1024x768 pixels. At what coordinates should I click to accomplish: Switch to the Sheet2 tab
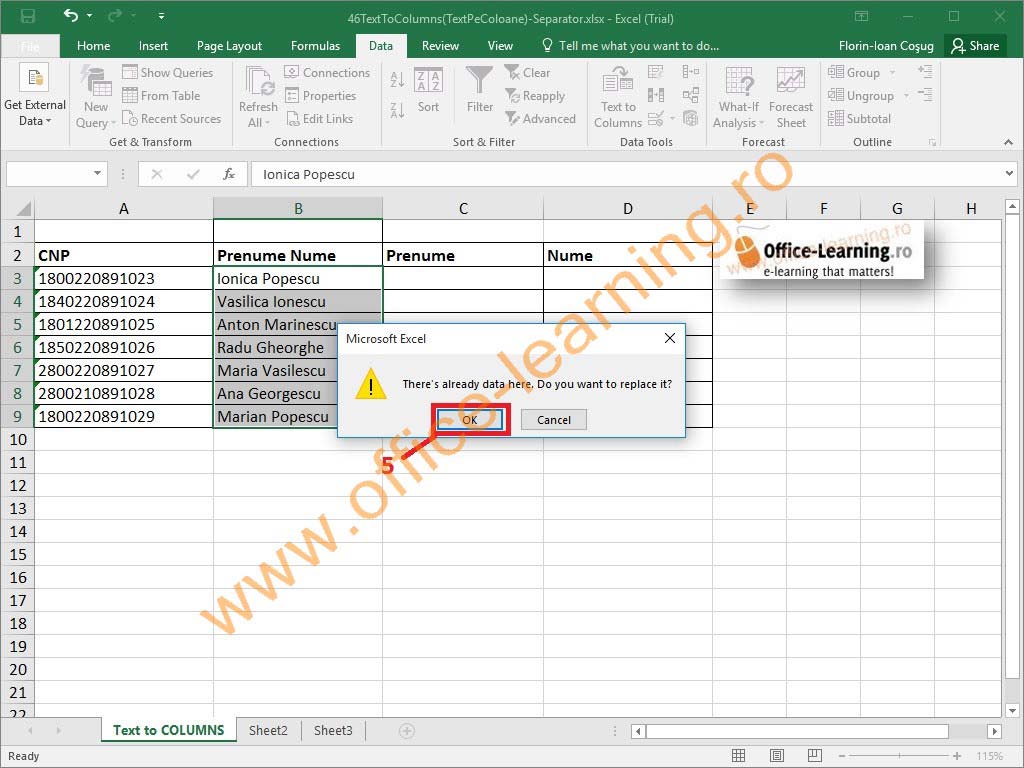(268, 730)
